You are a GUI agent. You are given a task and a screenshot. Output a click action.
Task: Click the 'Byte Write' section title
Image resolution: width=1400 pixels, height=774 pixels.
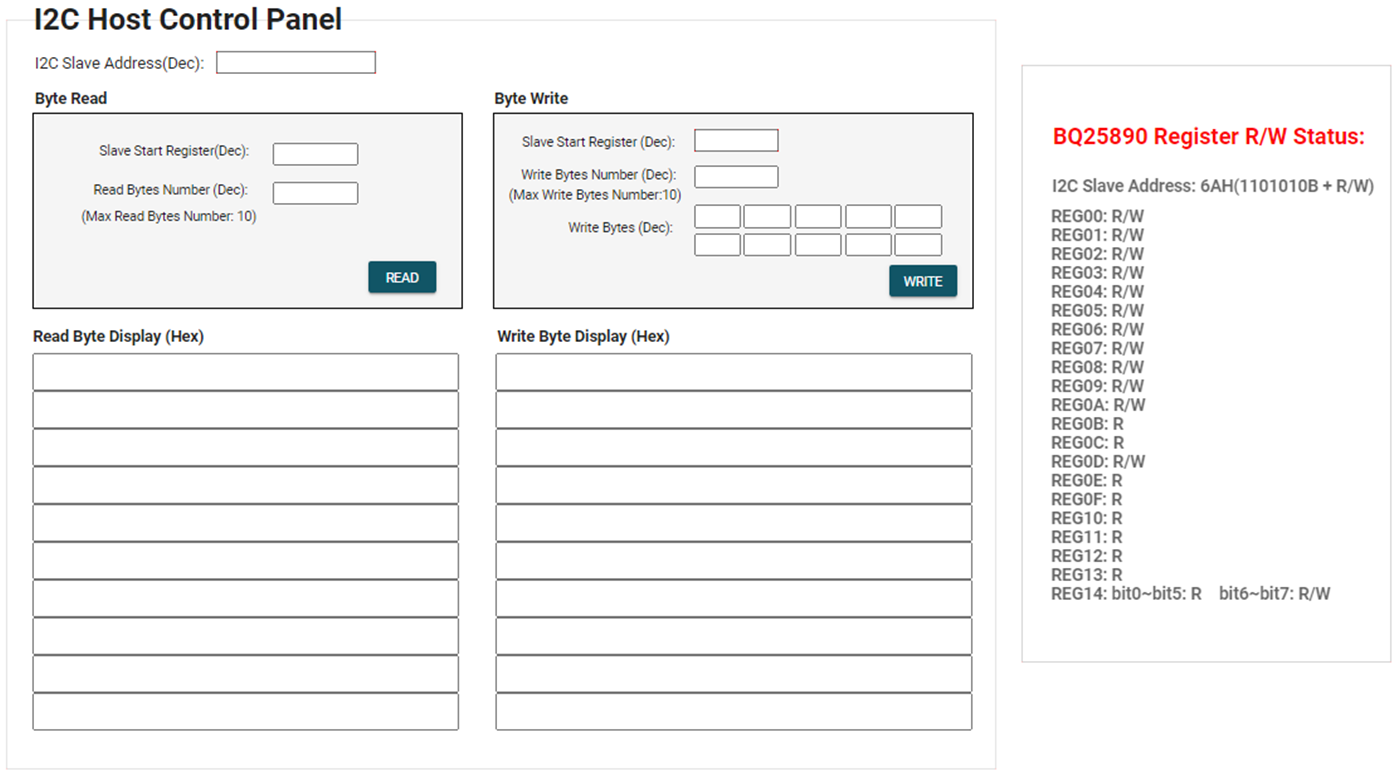[x=531, y=99]
